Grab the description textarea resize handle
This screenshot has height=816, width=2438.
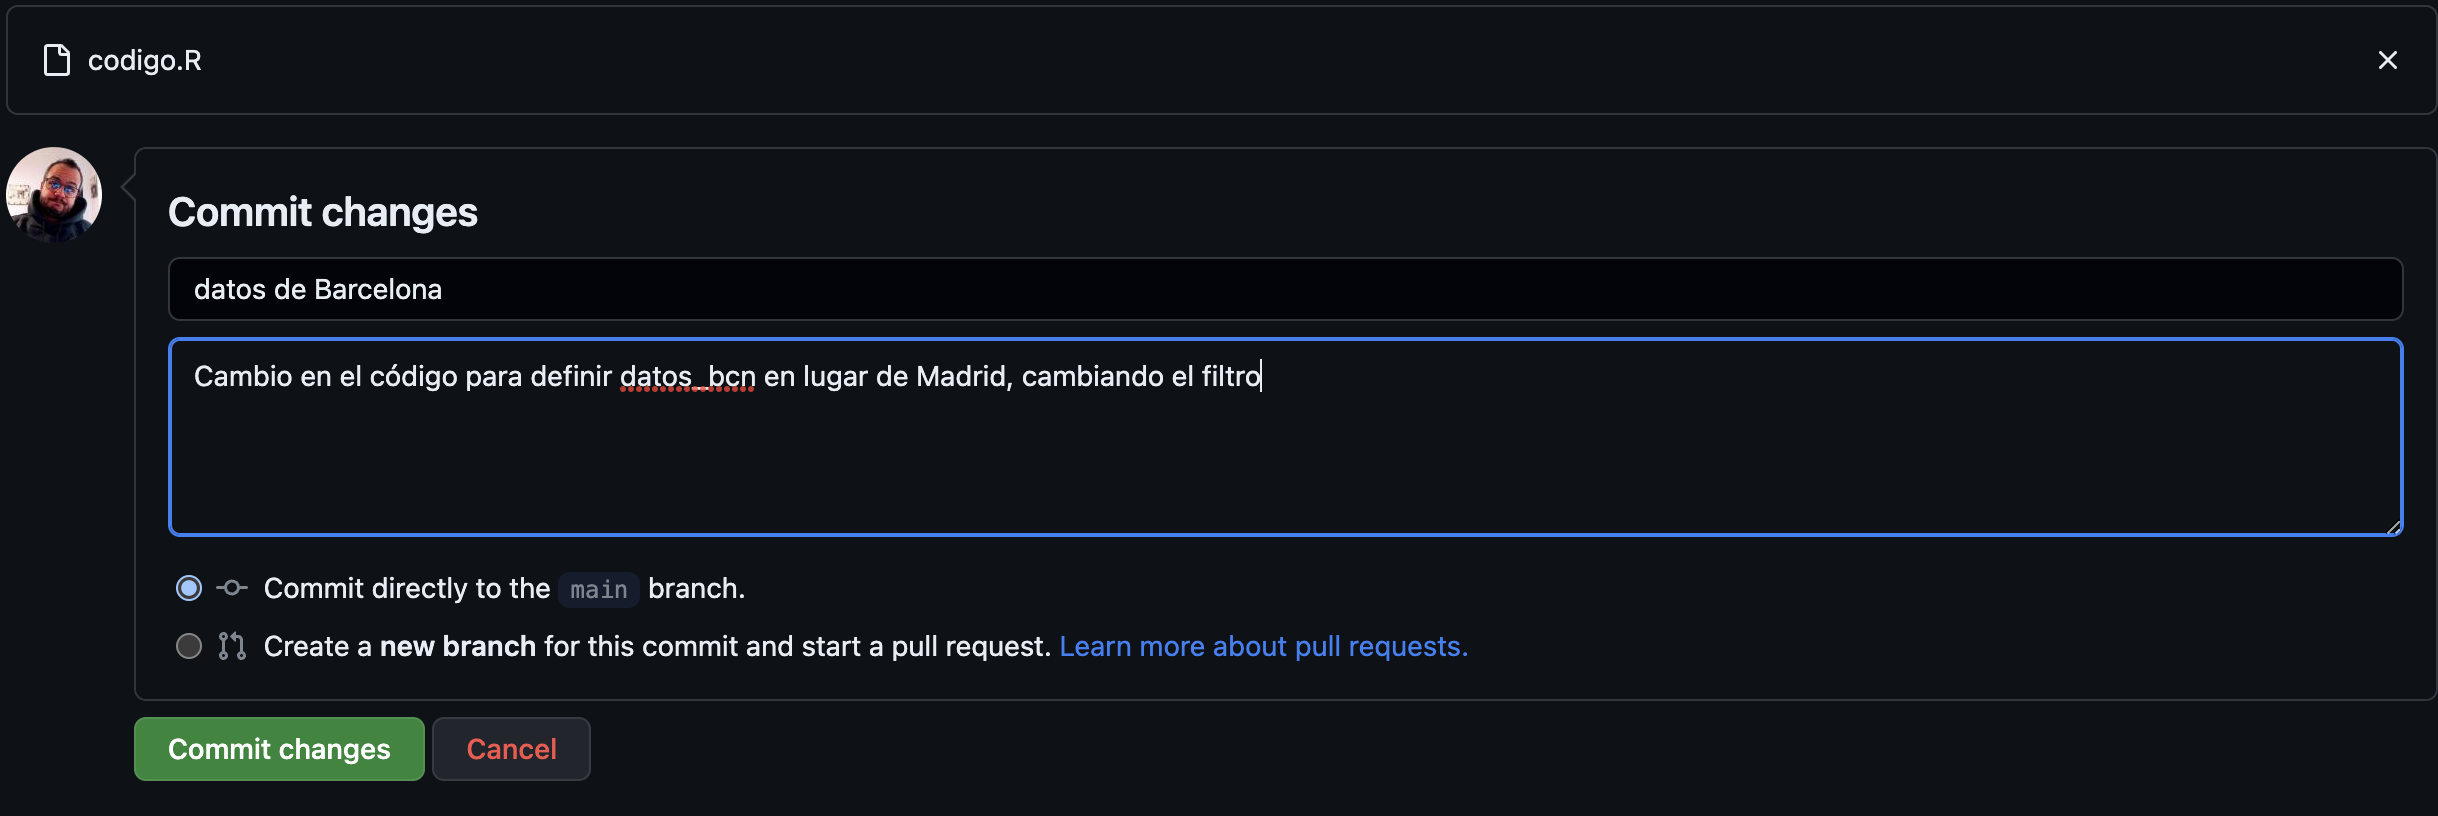pyautogui.click(x=2393, y=527)
